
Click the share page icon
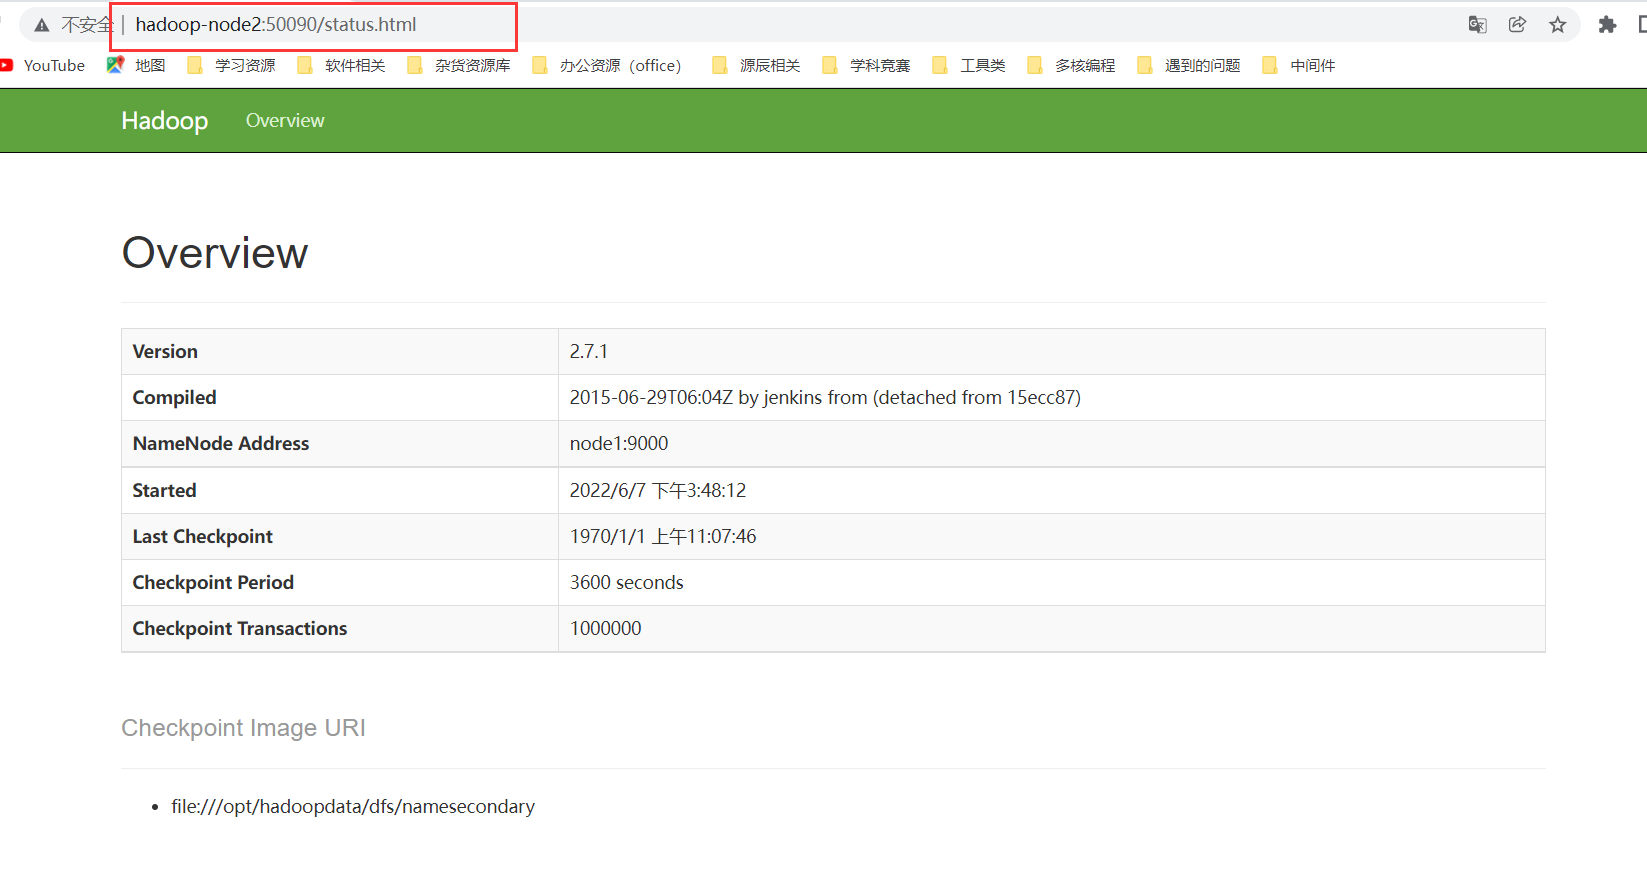tap(1517, 25)
